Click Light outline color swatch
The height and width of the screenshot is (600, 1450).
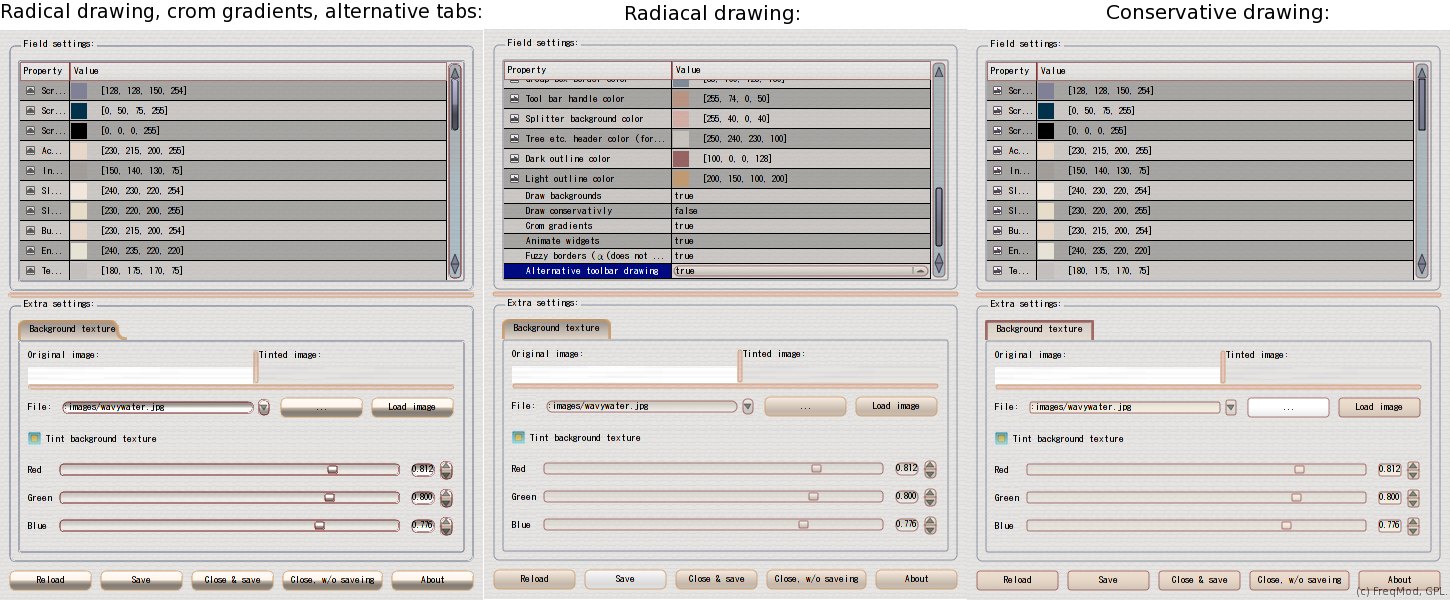(x=681, y=179)
